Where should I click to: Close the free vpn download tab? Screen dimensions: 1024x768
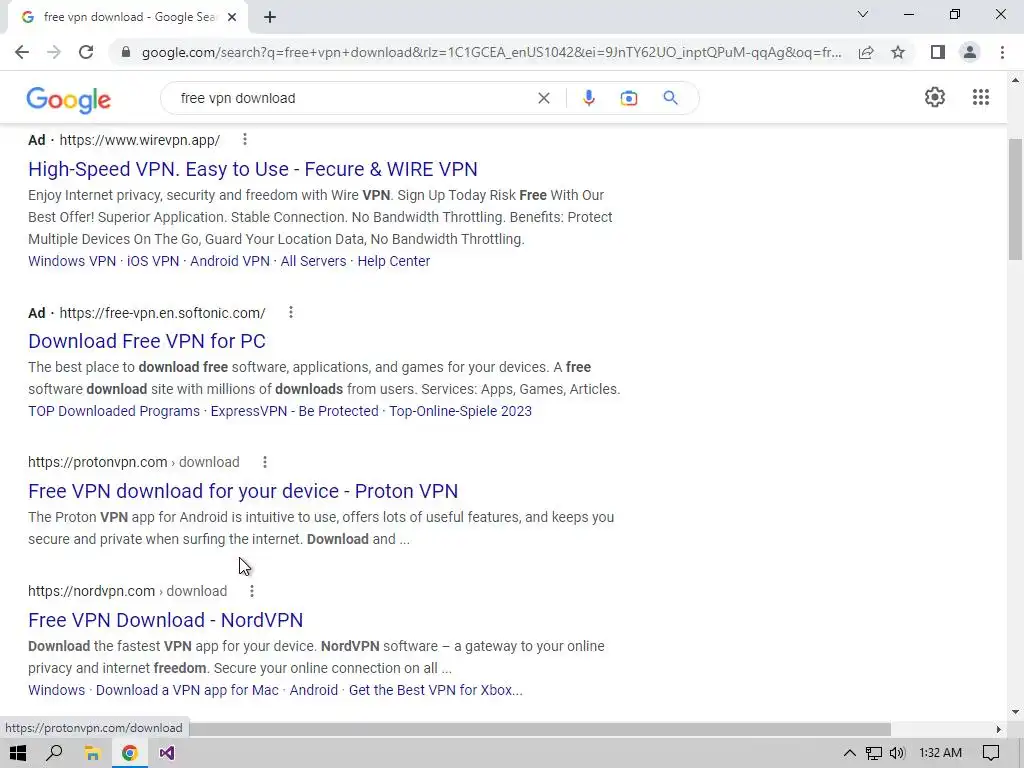[232, 17]
